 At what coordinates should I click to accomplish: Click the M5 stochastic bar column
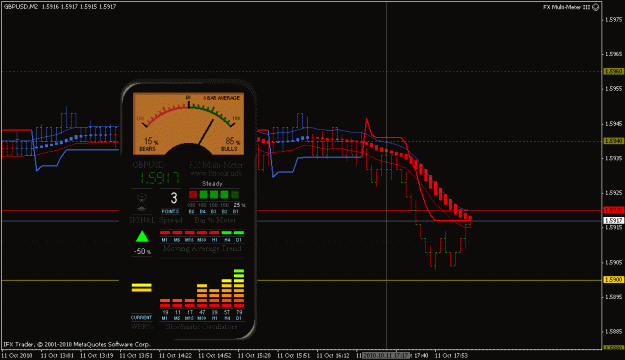[x=177, y=303]
